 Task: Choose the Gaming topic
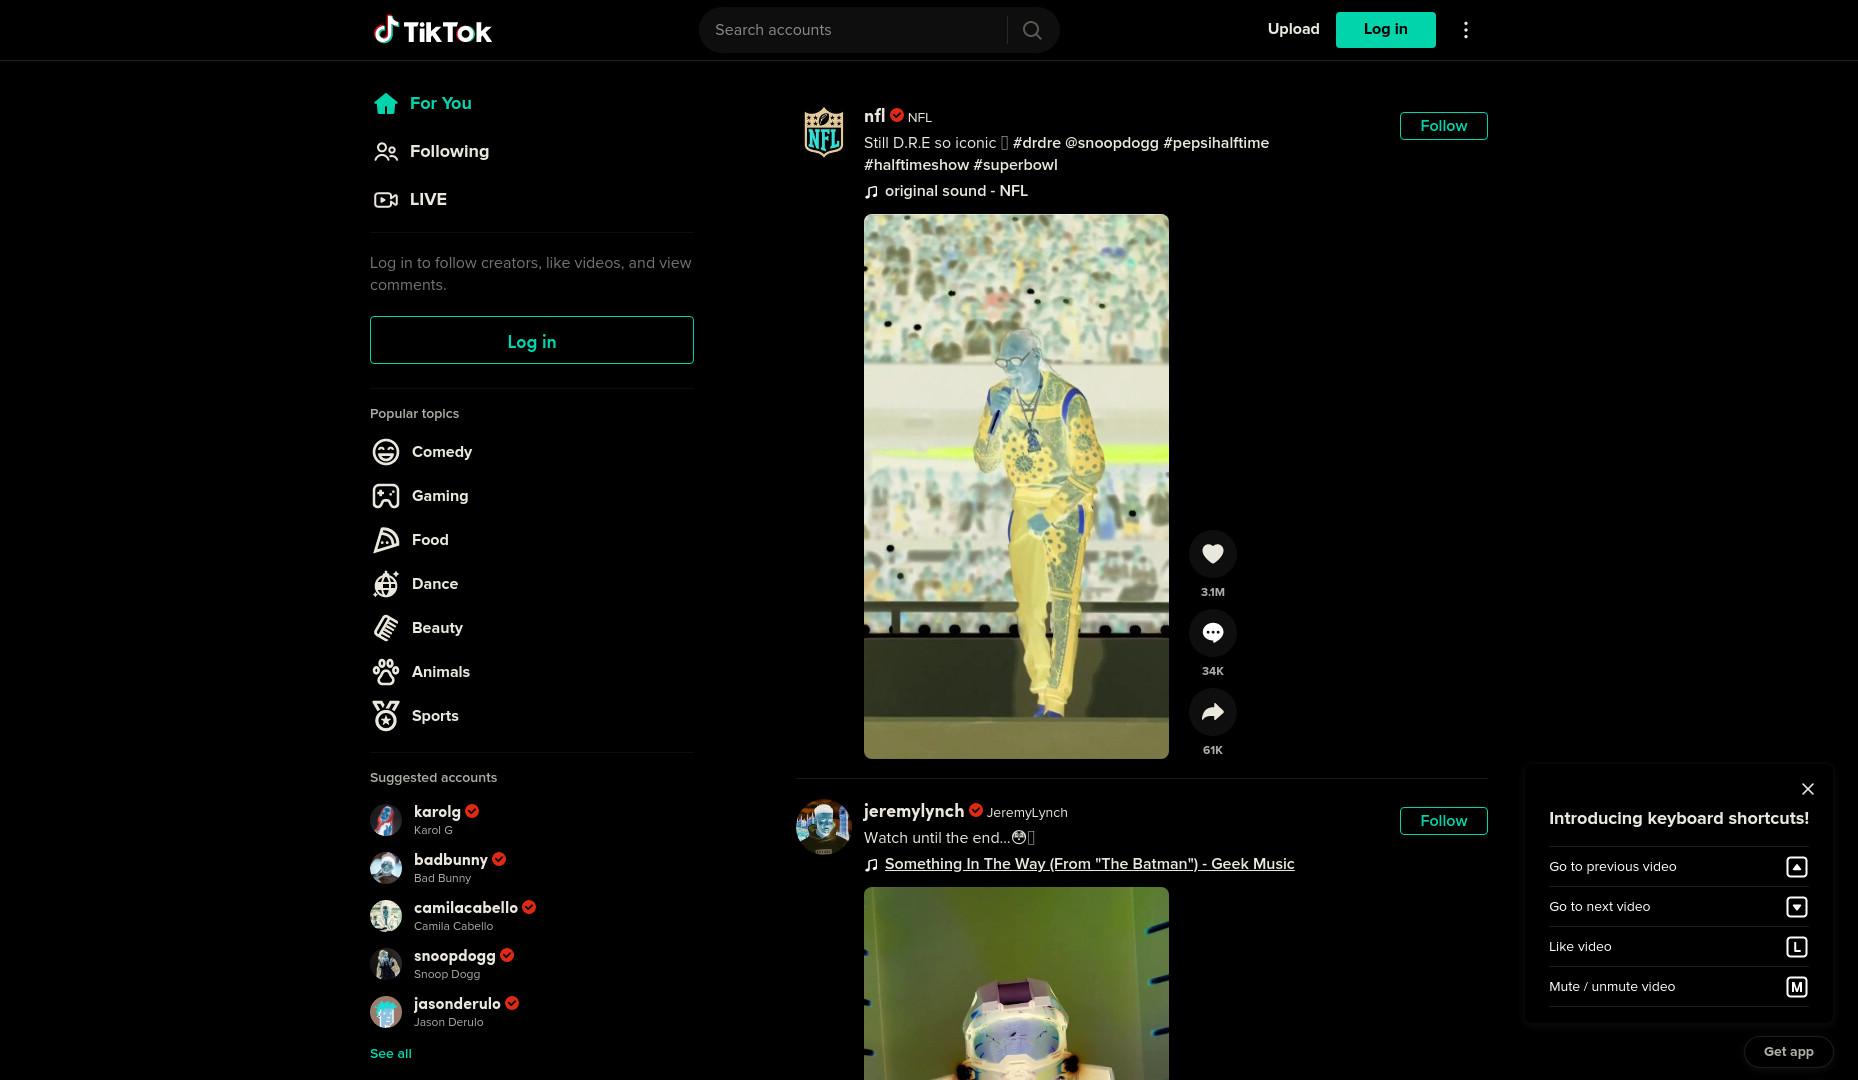pos(440,496)
